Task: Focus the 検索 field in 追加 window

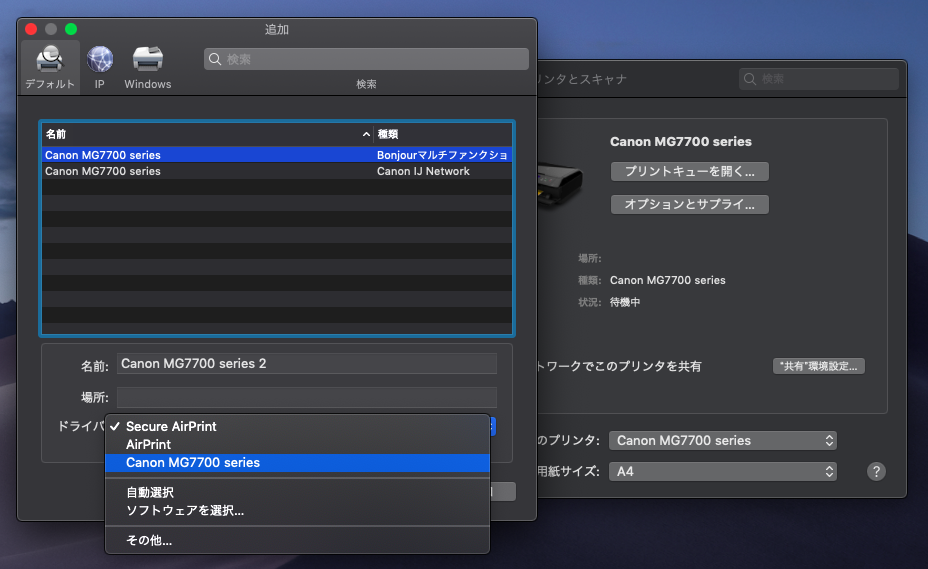Action: pyautogui.click(x=366, y=59)
